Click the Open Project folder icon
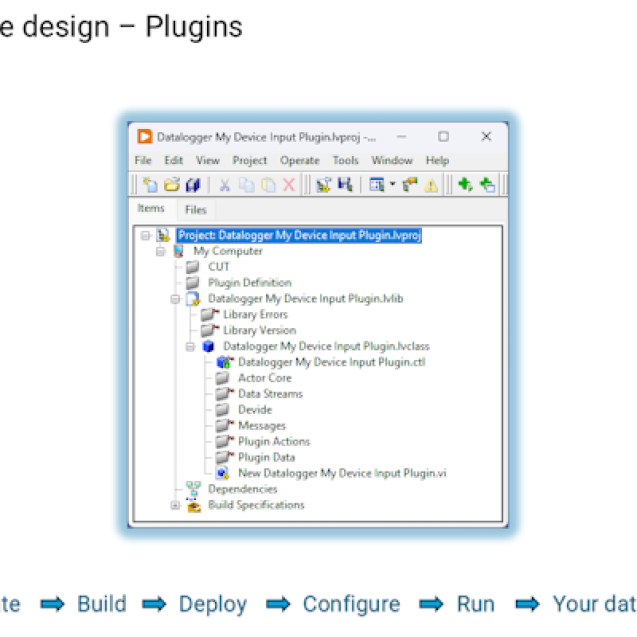The height and width of the screenshot is (637, 637). [x=171, y=185]
